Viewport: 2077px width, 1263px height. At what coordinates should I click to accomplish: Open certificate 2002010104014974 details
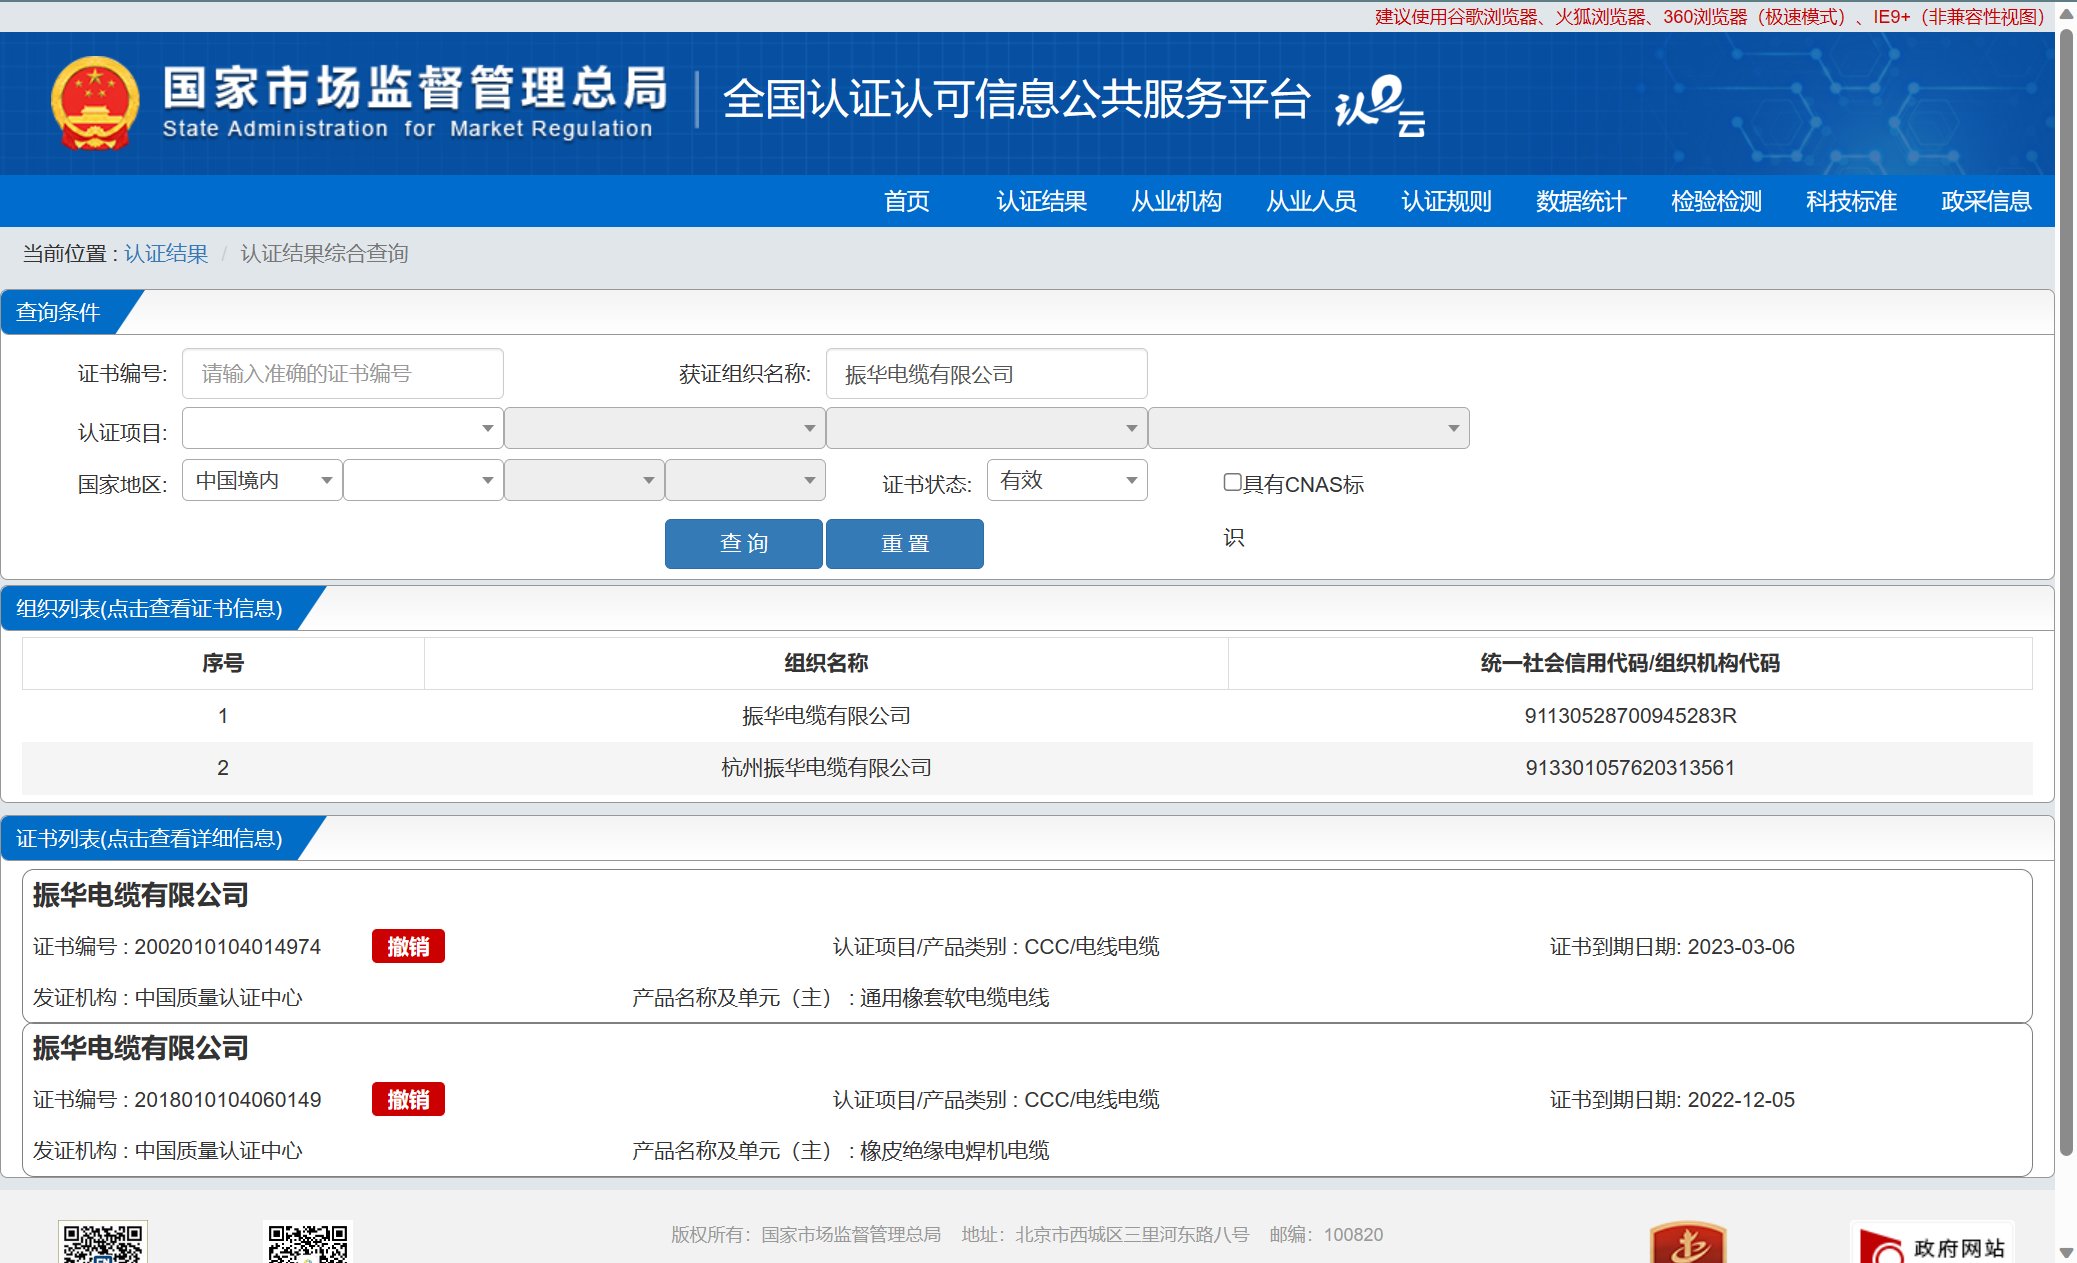click(x=1027, y=946)
